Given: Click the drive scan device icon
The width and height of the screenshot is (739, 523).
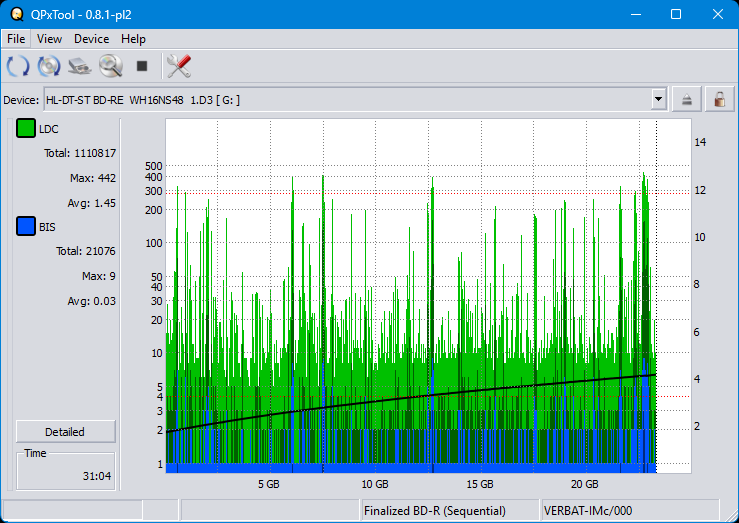Looking at the screenshot, I should click(x=80, y=67).
